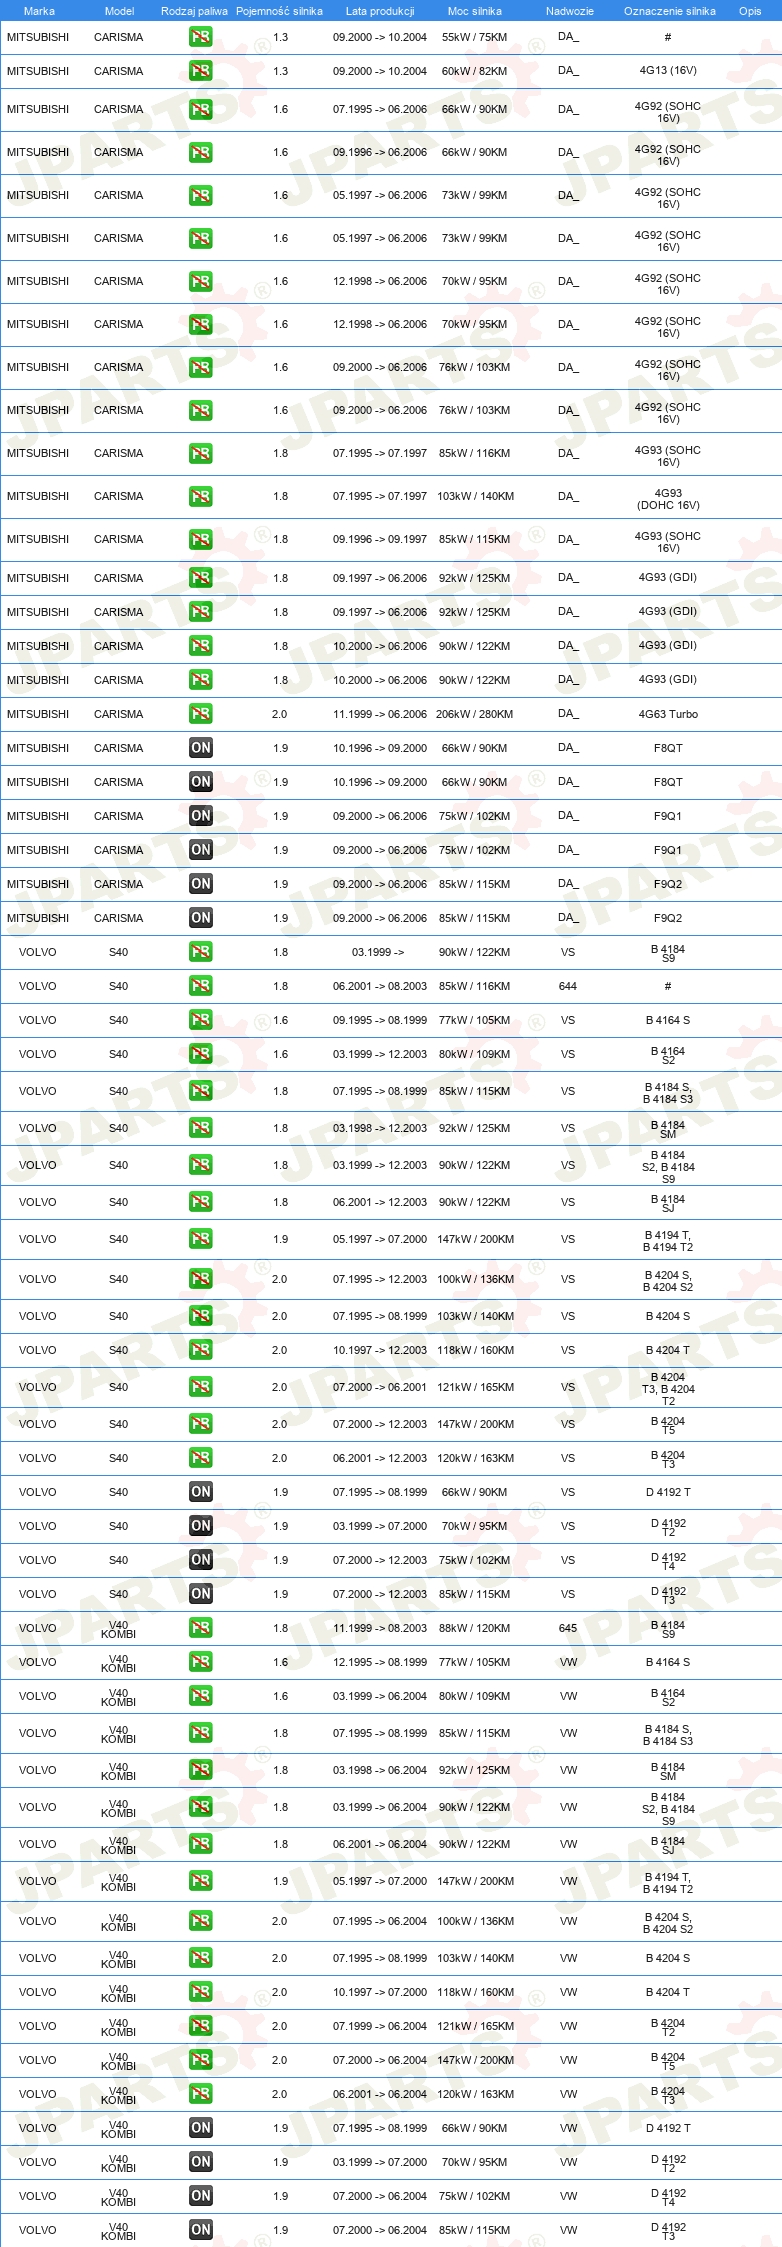Image resolution: width=782 pixels, height=2247 pixels.
Task: Click the petrol icon in the S40 B 4194 T row
Action: (200, 1239)
